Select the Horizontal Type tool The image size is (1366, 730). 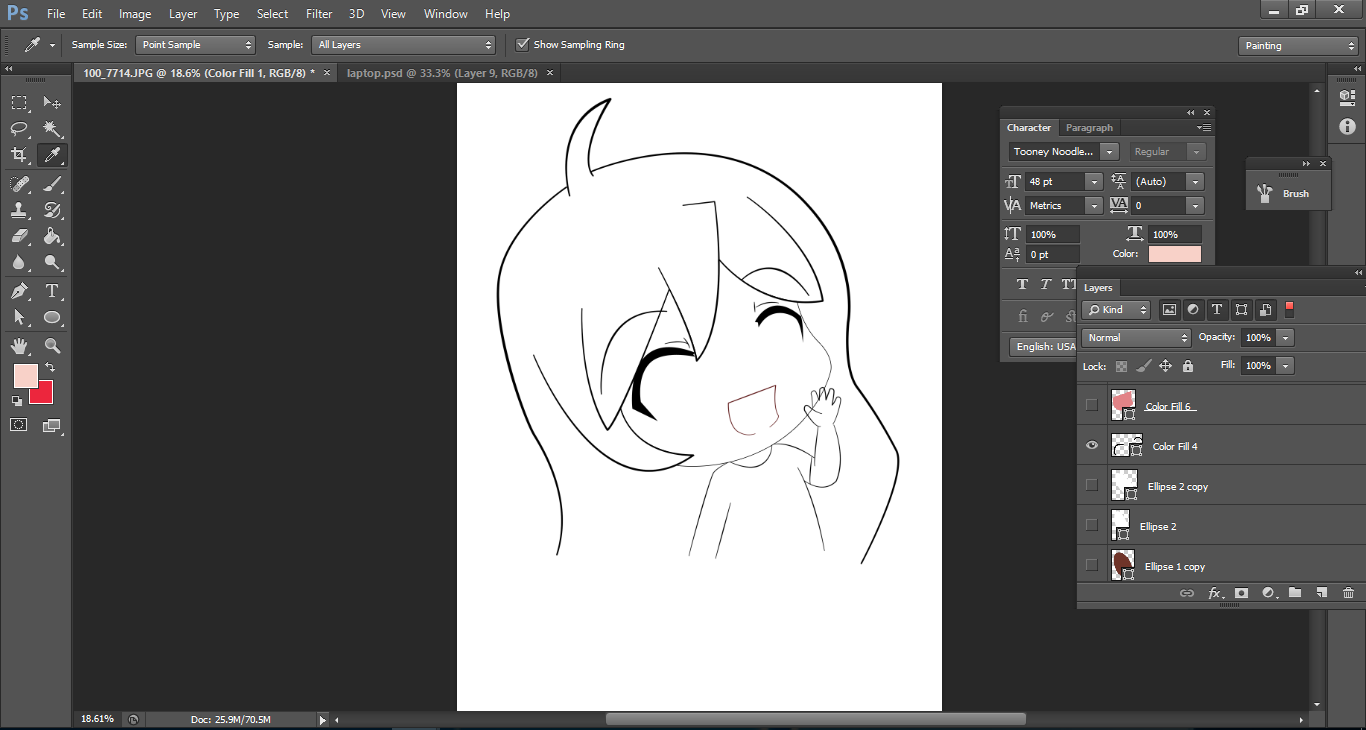tap(52, 292)
